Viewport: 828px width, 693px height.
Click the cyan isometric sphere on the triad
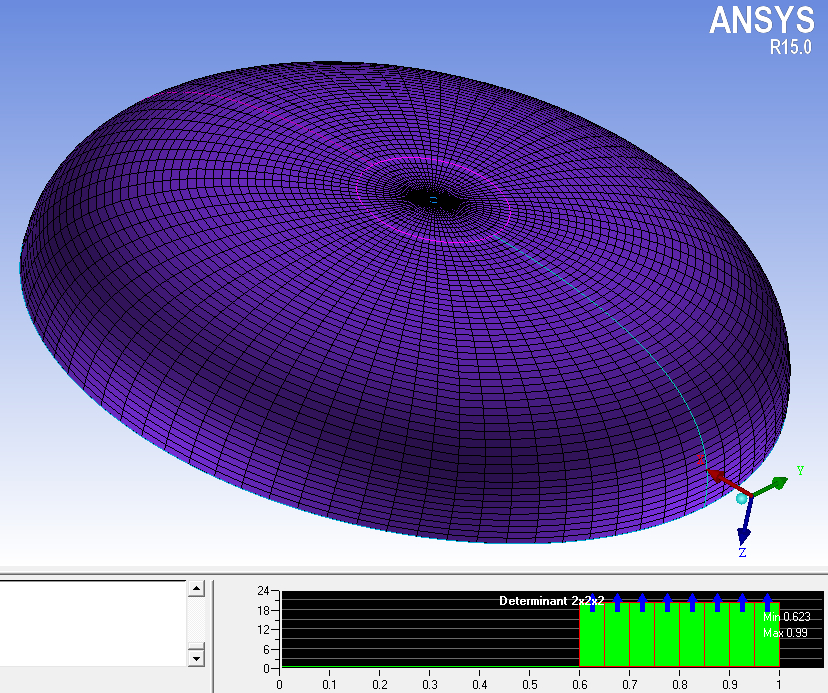[742, 498]
